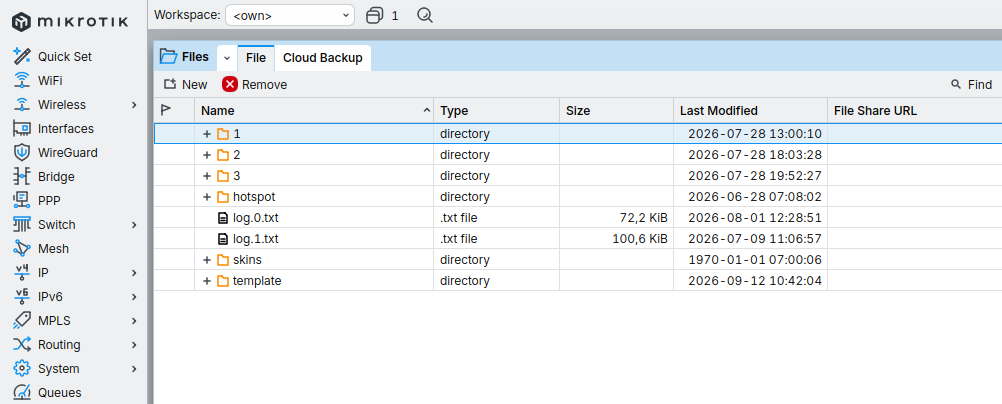The image size is (1002, 404).
Task: Click the Wireless antenna icon
Action: 22,105
